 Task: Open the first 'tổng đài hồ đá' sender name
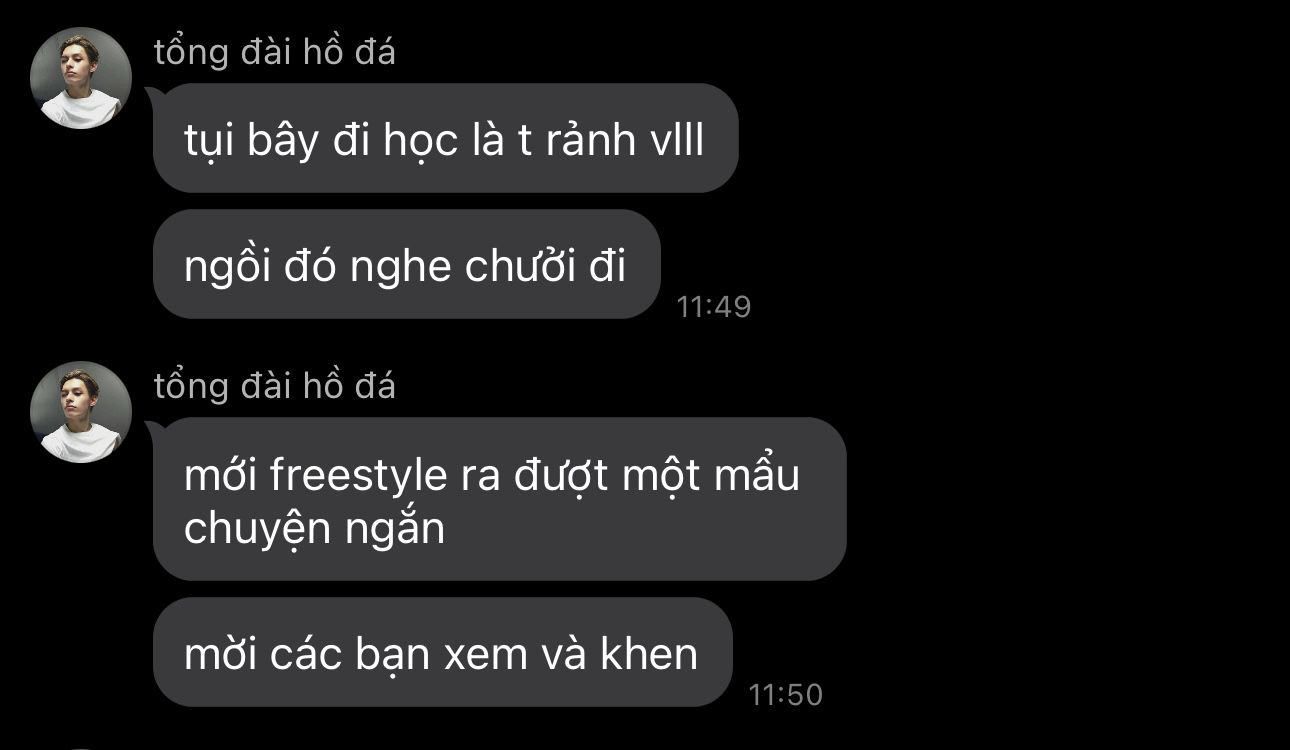(275, 52)
